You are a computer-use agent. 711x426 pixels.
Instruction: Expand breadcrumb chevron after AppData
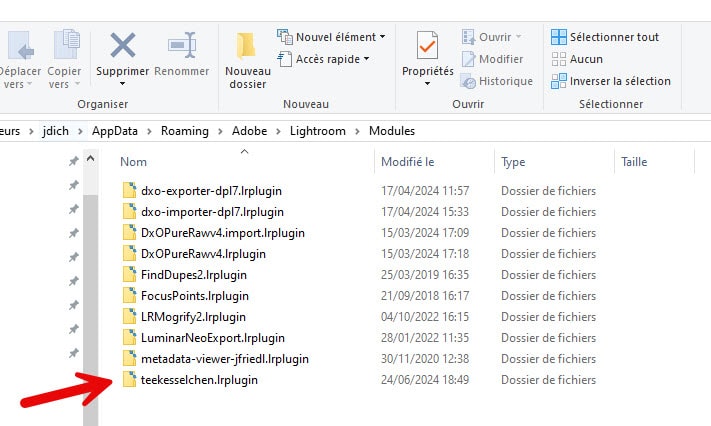[149, 132]
